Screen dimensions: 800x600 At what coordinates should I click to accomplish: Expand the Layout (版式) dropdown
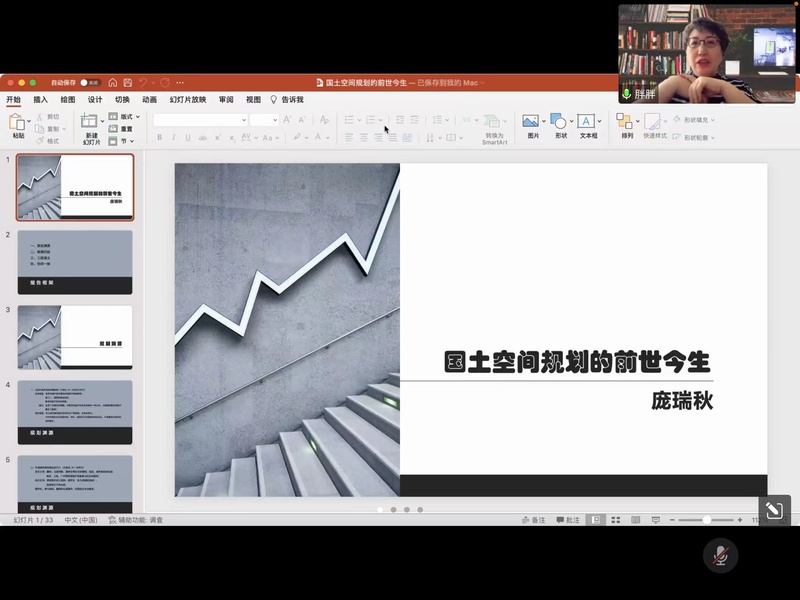tap(125, 117)
